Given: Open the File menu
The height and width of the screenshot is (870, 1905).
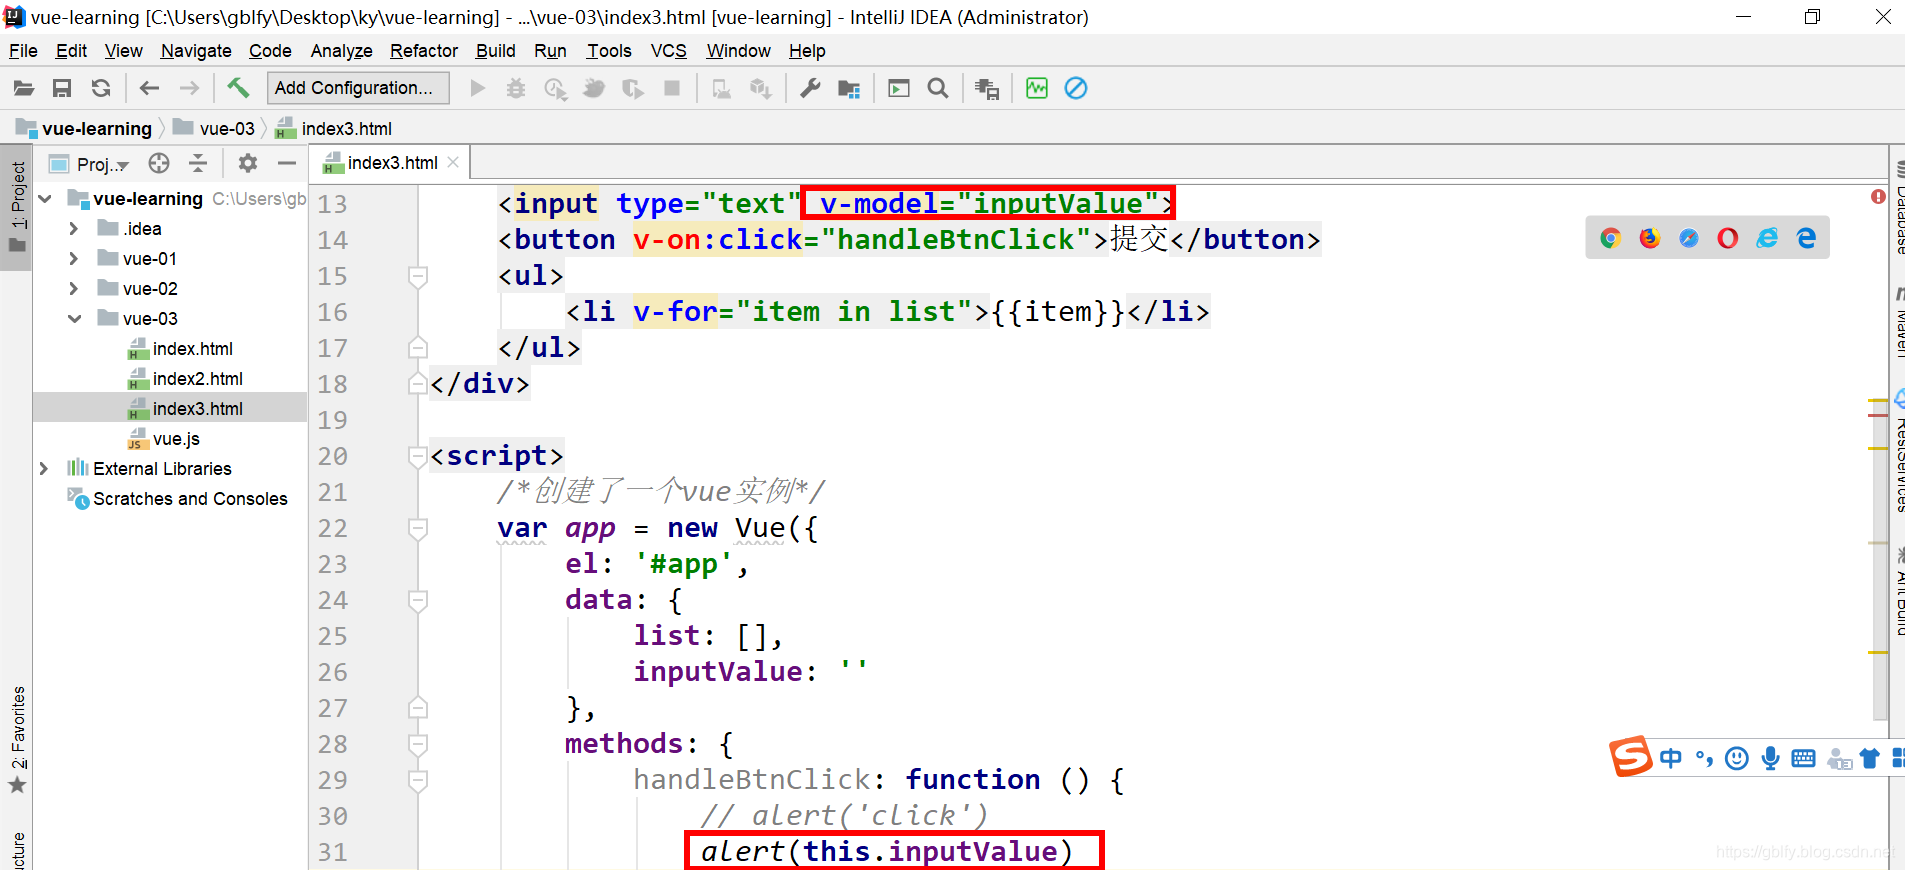Looking at the screenshot, I should (x=23, y=51).
